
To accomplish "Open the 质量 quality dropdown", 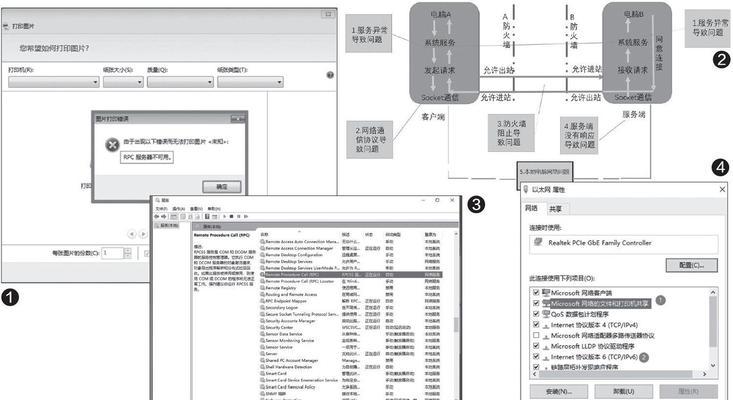I will click(x=180, y=82).
